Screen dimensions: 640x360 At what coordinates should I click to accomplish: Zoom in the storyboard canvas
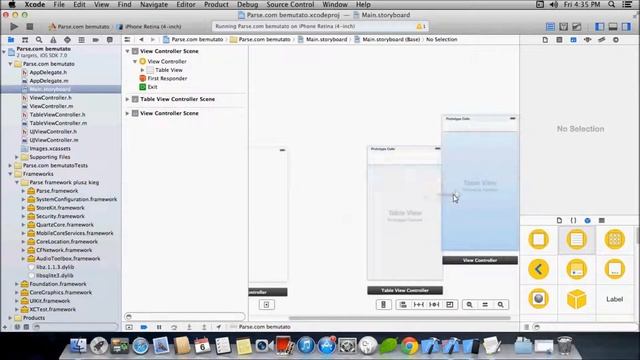(500, 304)
